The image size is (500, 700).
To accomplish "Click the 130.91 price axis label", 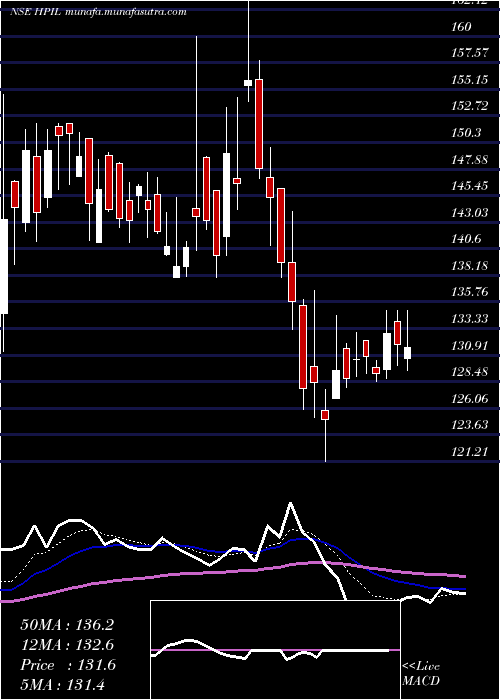I will (470, 345).
